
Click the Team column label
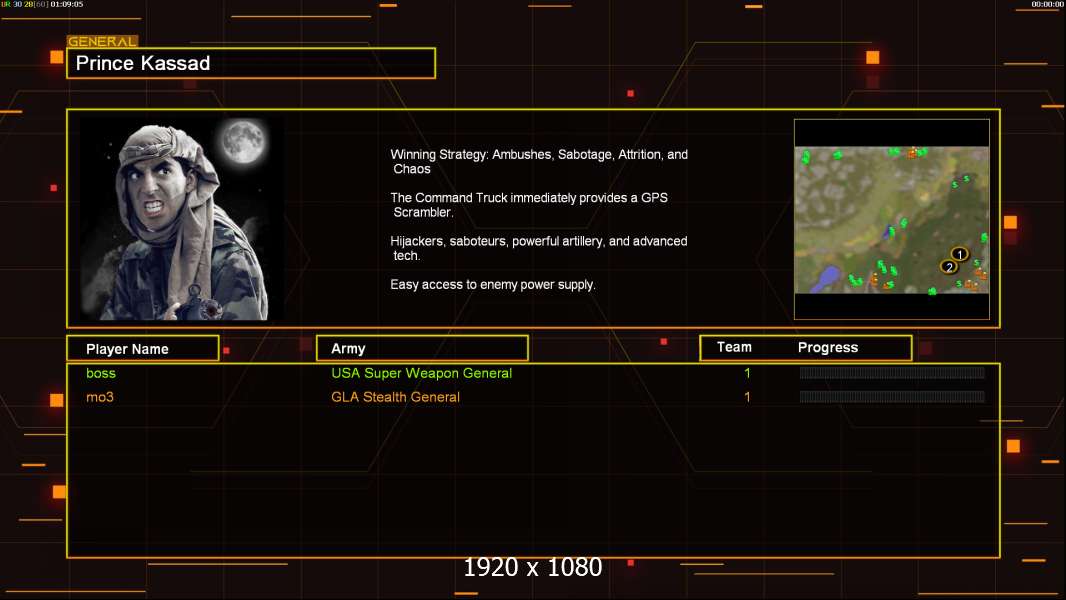point(734,347)
